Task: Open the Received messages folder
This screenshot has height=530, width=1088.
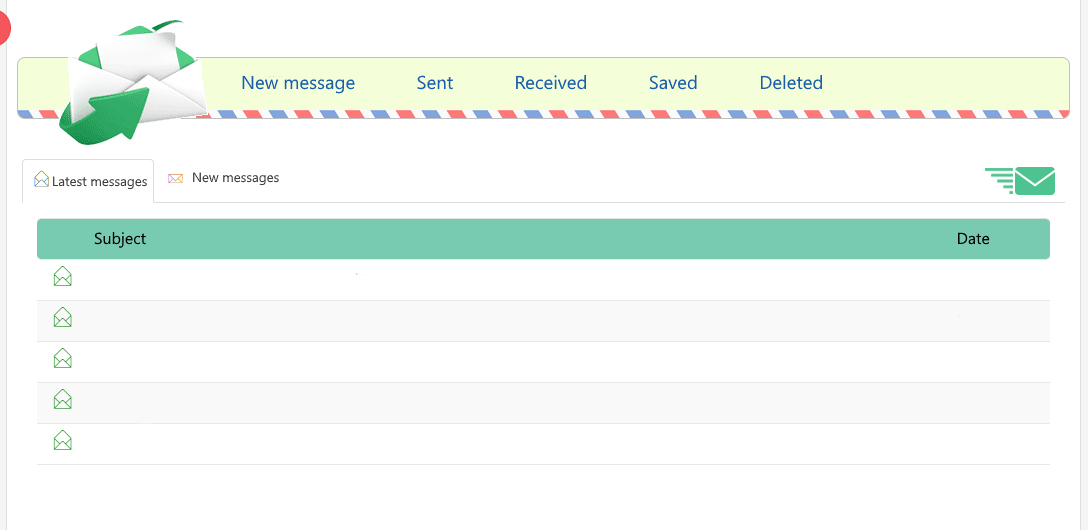Action: [550, 83]
